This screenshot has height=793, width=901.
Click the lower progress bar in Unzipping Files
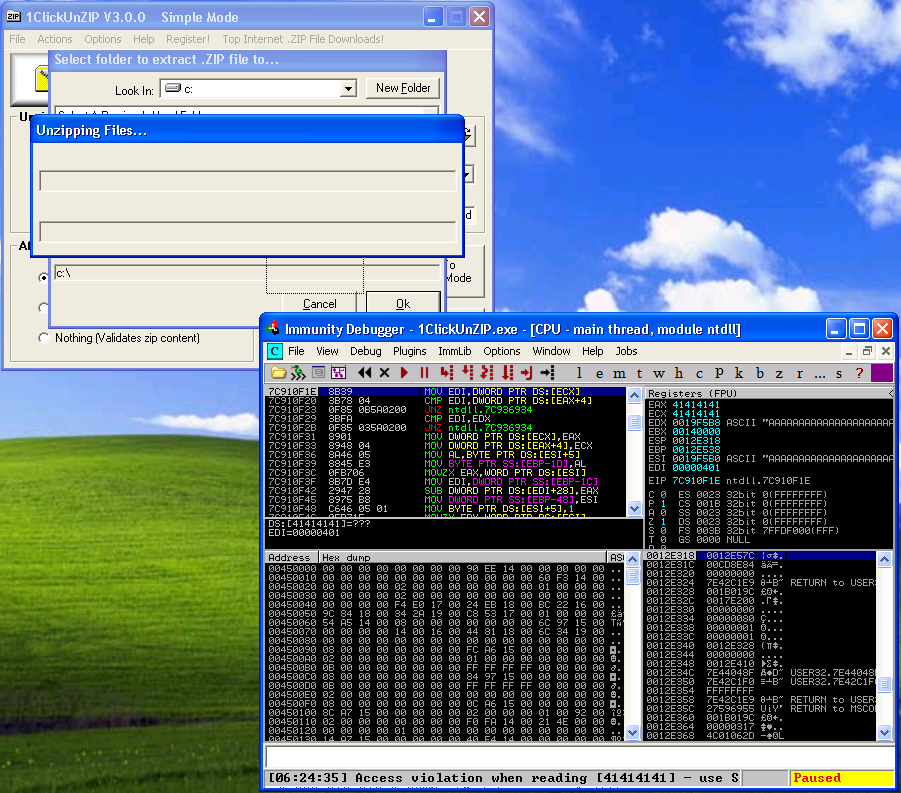click(248, 232)
